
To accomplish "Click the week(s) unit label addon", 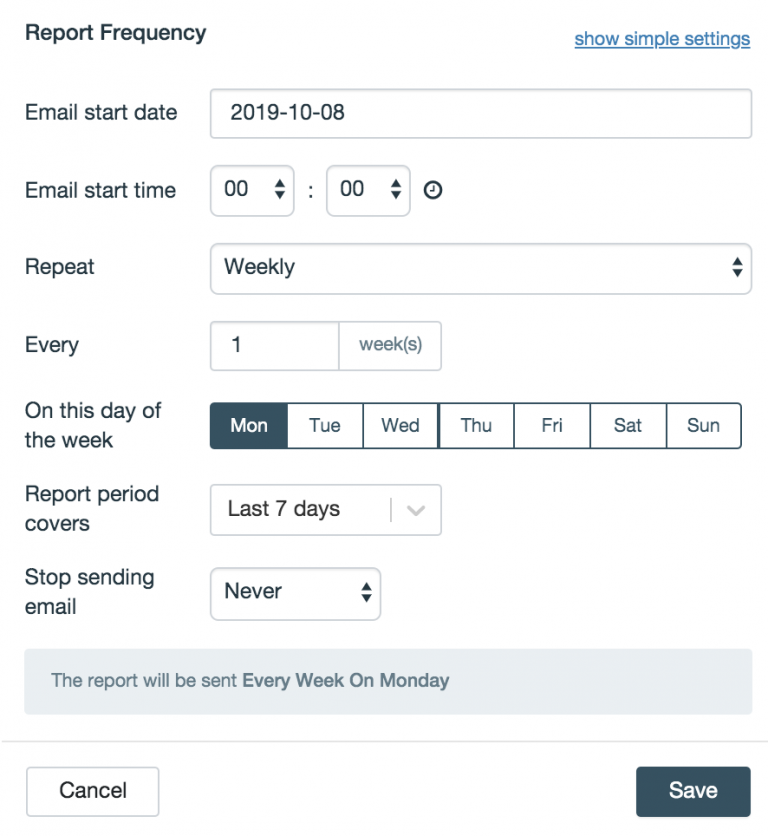I will (390, 346).
